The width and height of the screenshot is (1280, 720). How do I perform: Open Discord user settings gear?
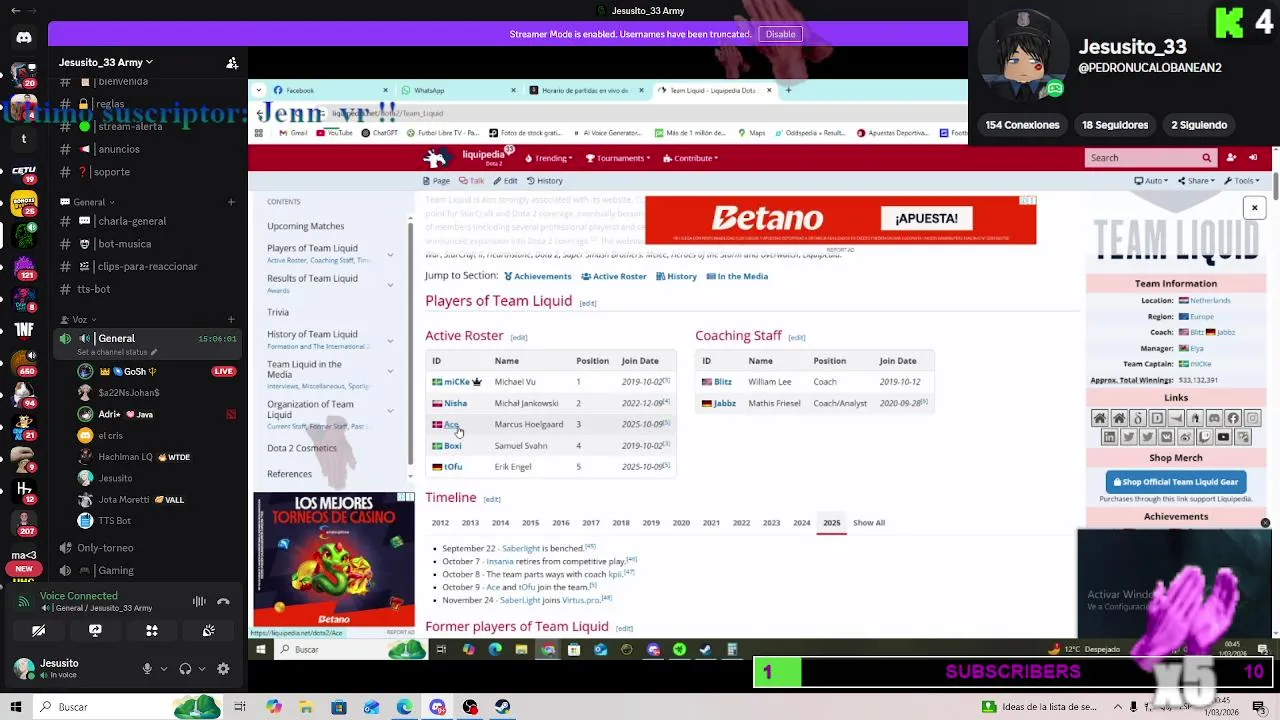point(223,669)
